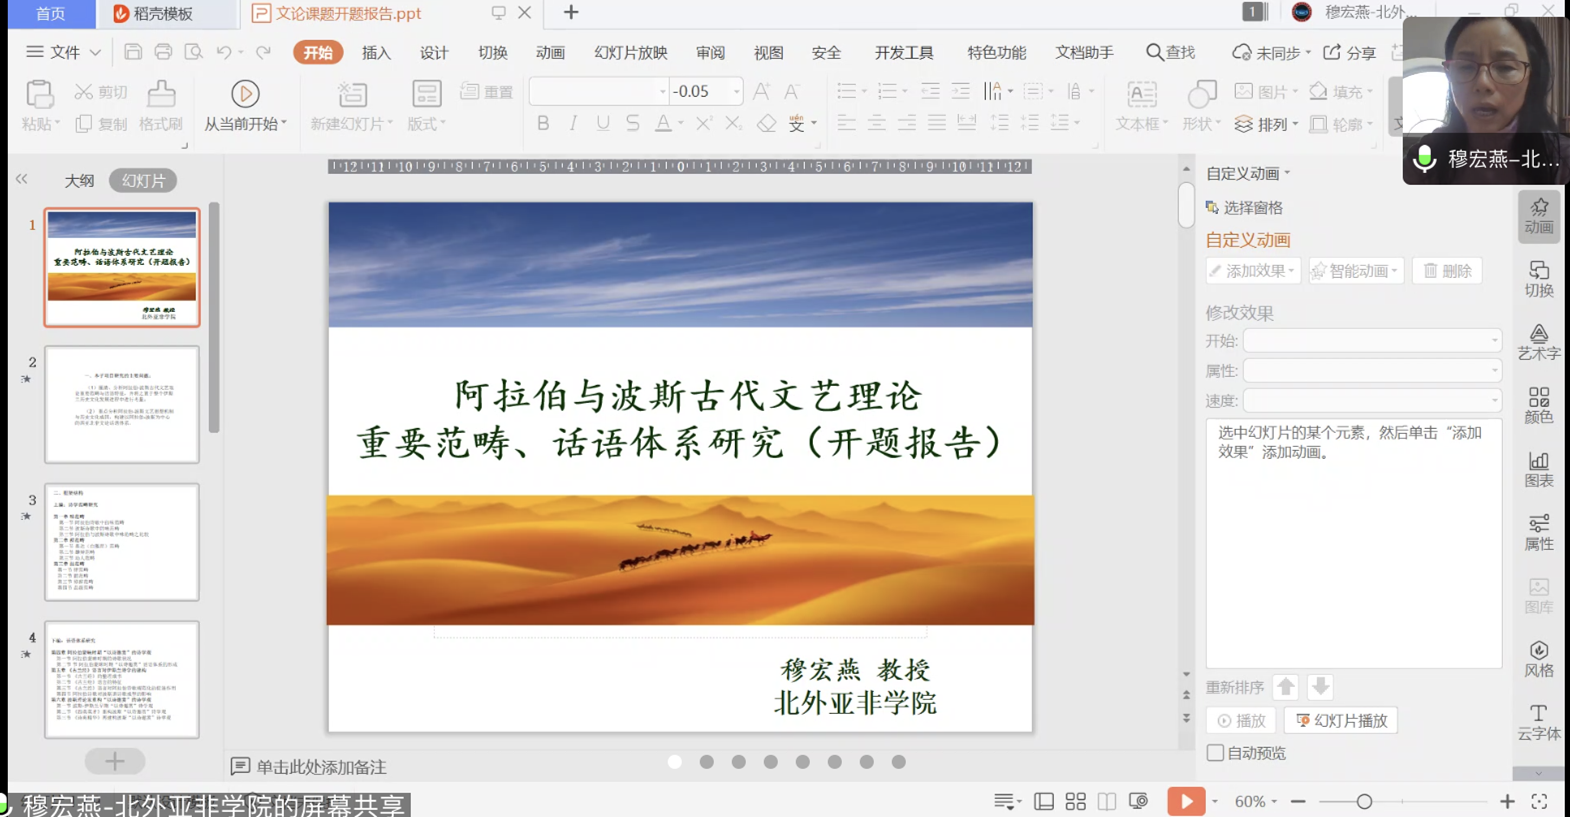1570x817 pixels.
Task: Open the 插入 ribbon tab
Action: click(376, 53)
